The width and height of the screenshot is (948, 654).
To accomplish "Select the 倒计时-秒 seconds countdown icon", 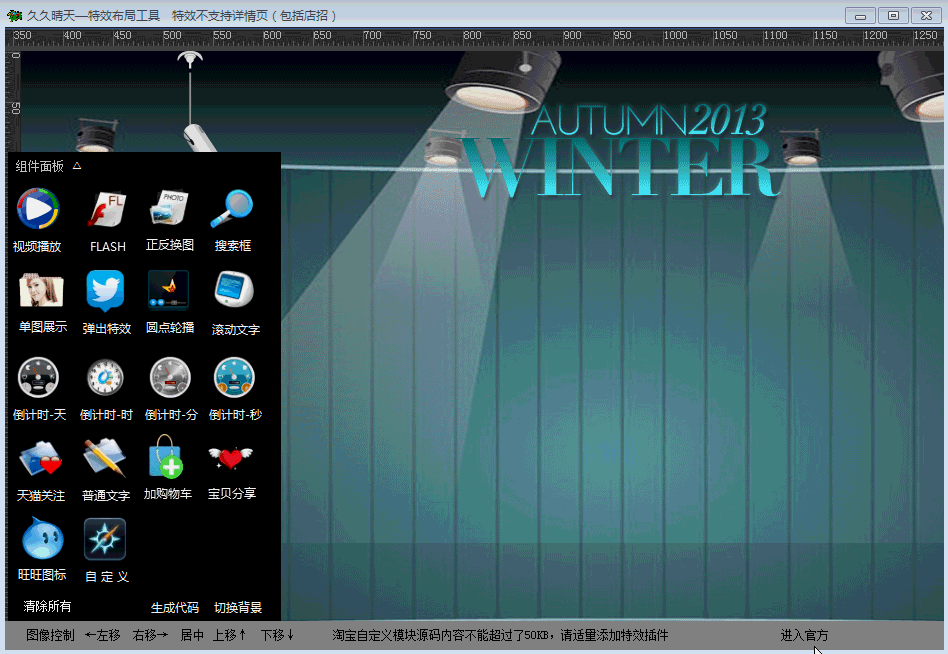I will click(x=235, y=378).
